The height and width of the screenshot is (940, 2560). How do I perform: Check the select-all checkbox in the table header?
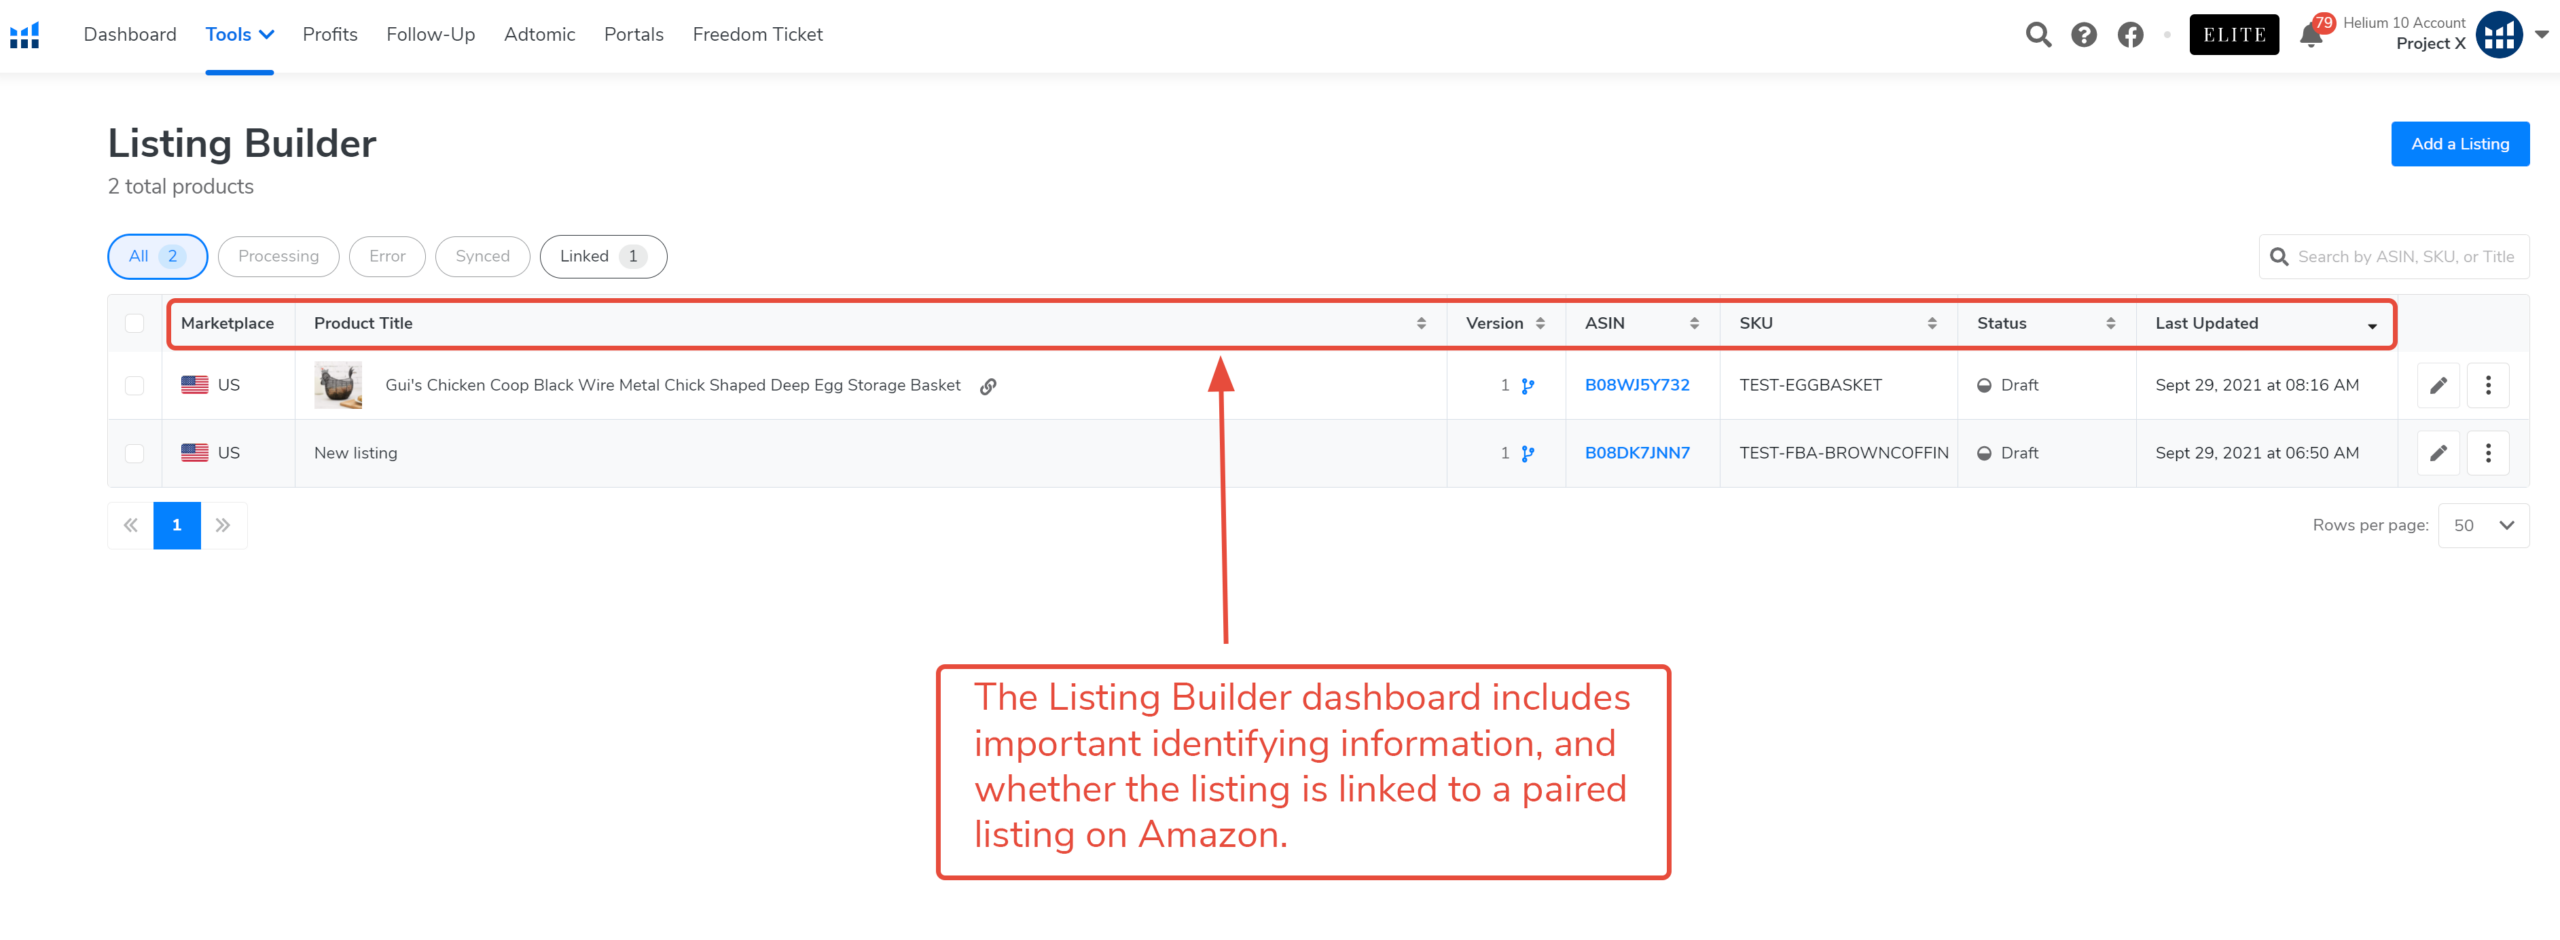pos(134,322)
